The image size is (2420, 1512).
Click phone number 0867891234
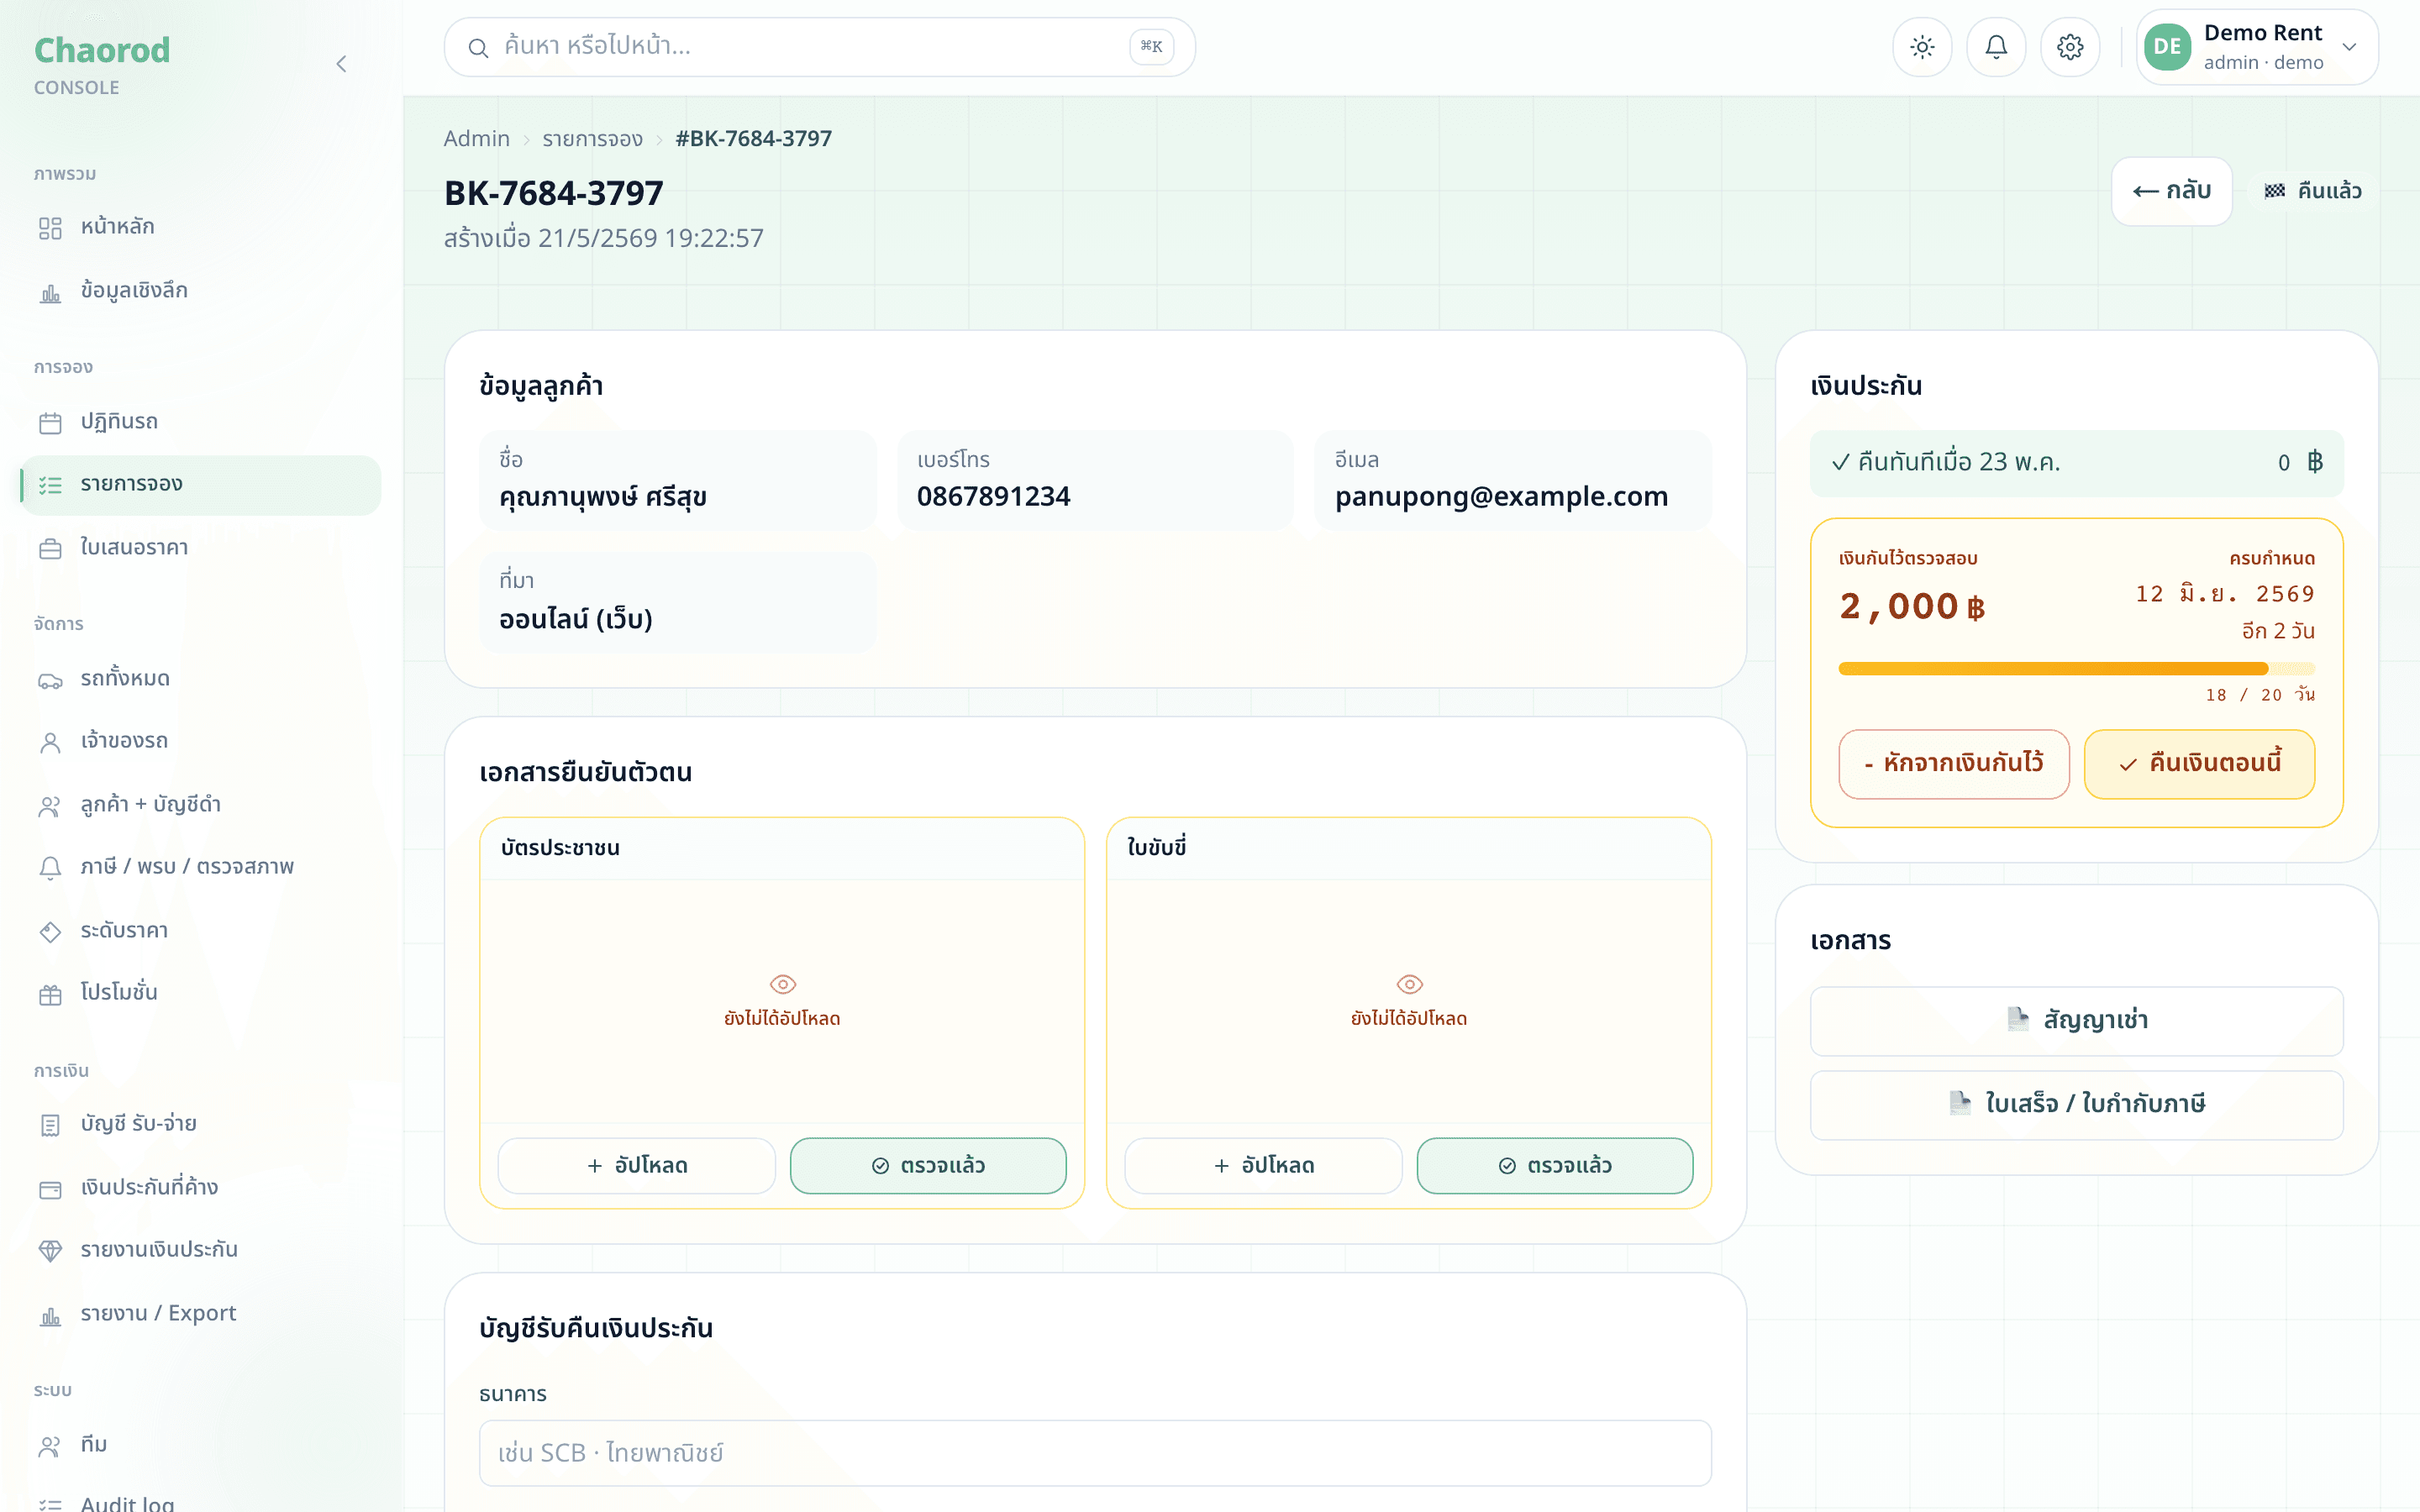tap(993, 497)
